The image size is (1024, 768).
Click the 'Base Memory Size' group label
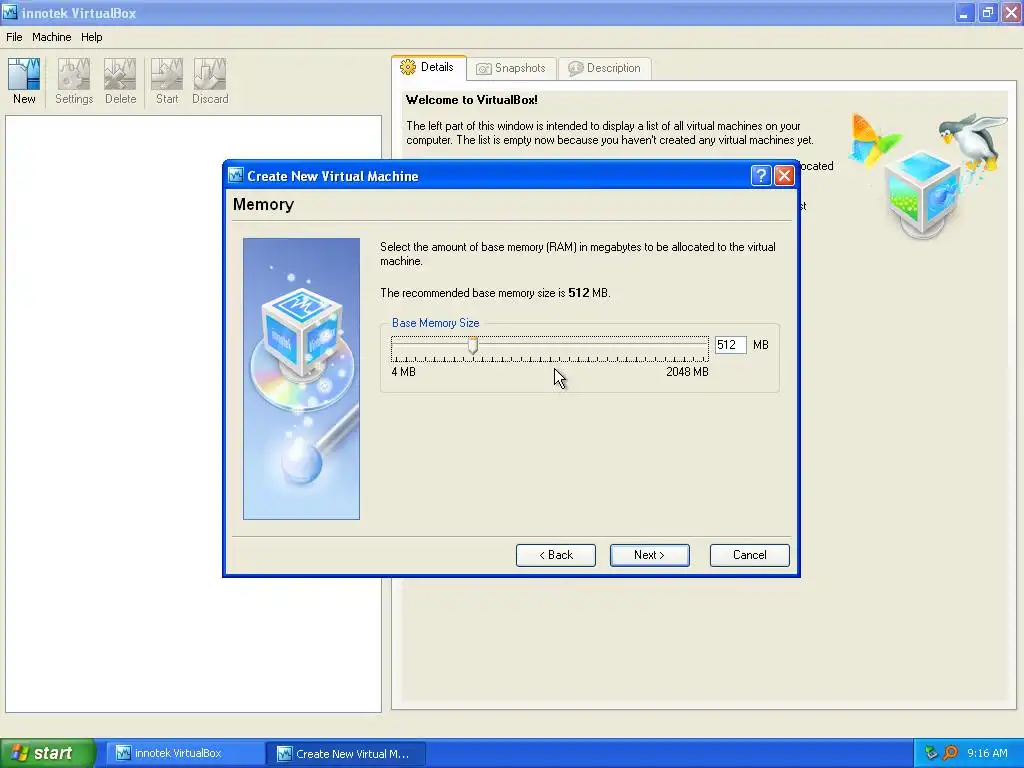coord(435,323)
